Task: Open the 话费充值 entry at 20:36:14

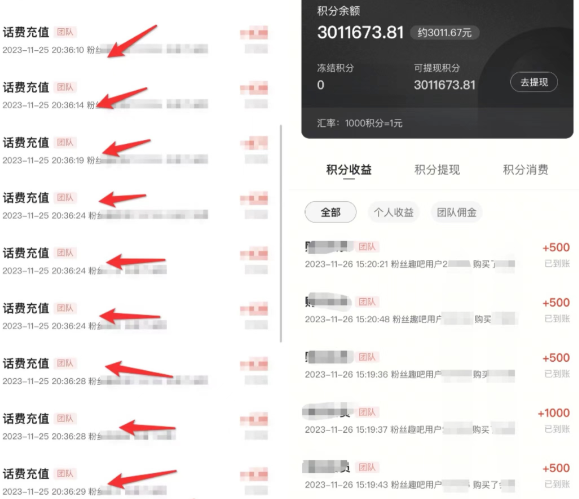Action: click(135, 95)
